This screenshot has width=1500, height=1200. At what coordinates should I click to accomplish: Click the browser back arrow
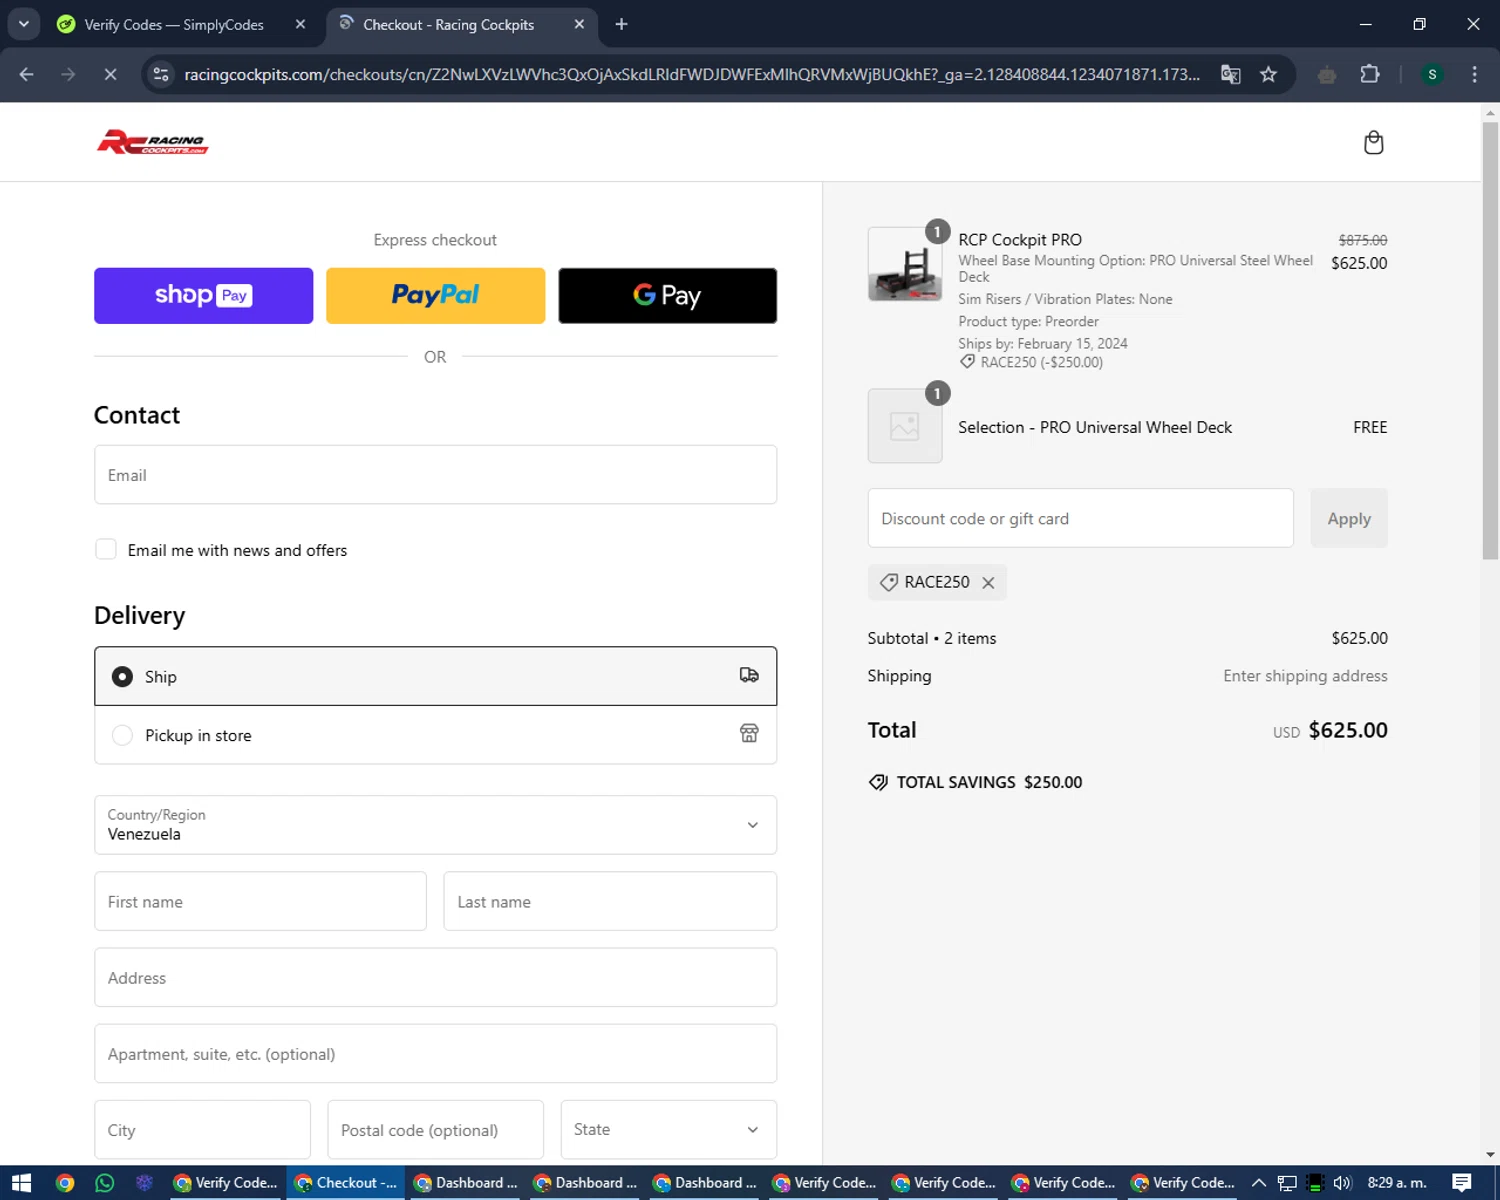(27, 74)
